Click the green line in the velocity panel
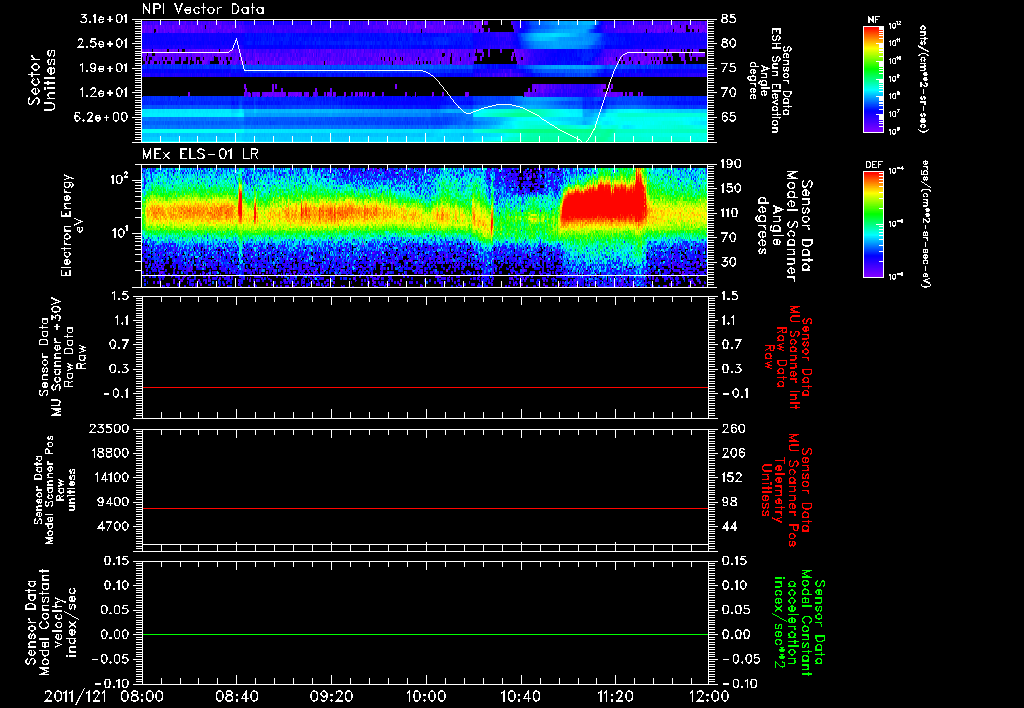The height and width of the screenshot is (708, 1024). (x=424, y=634)
